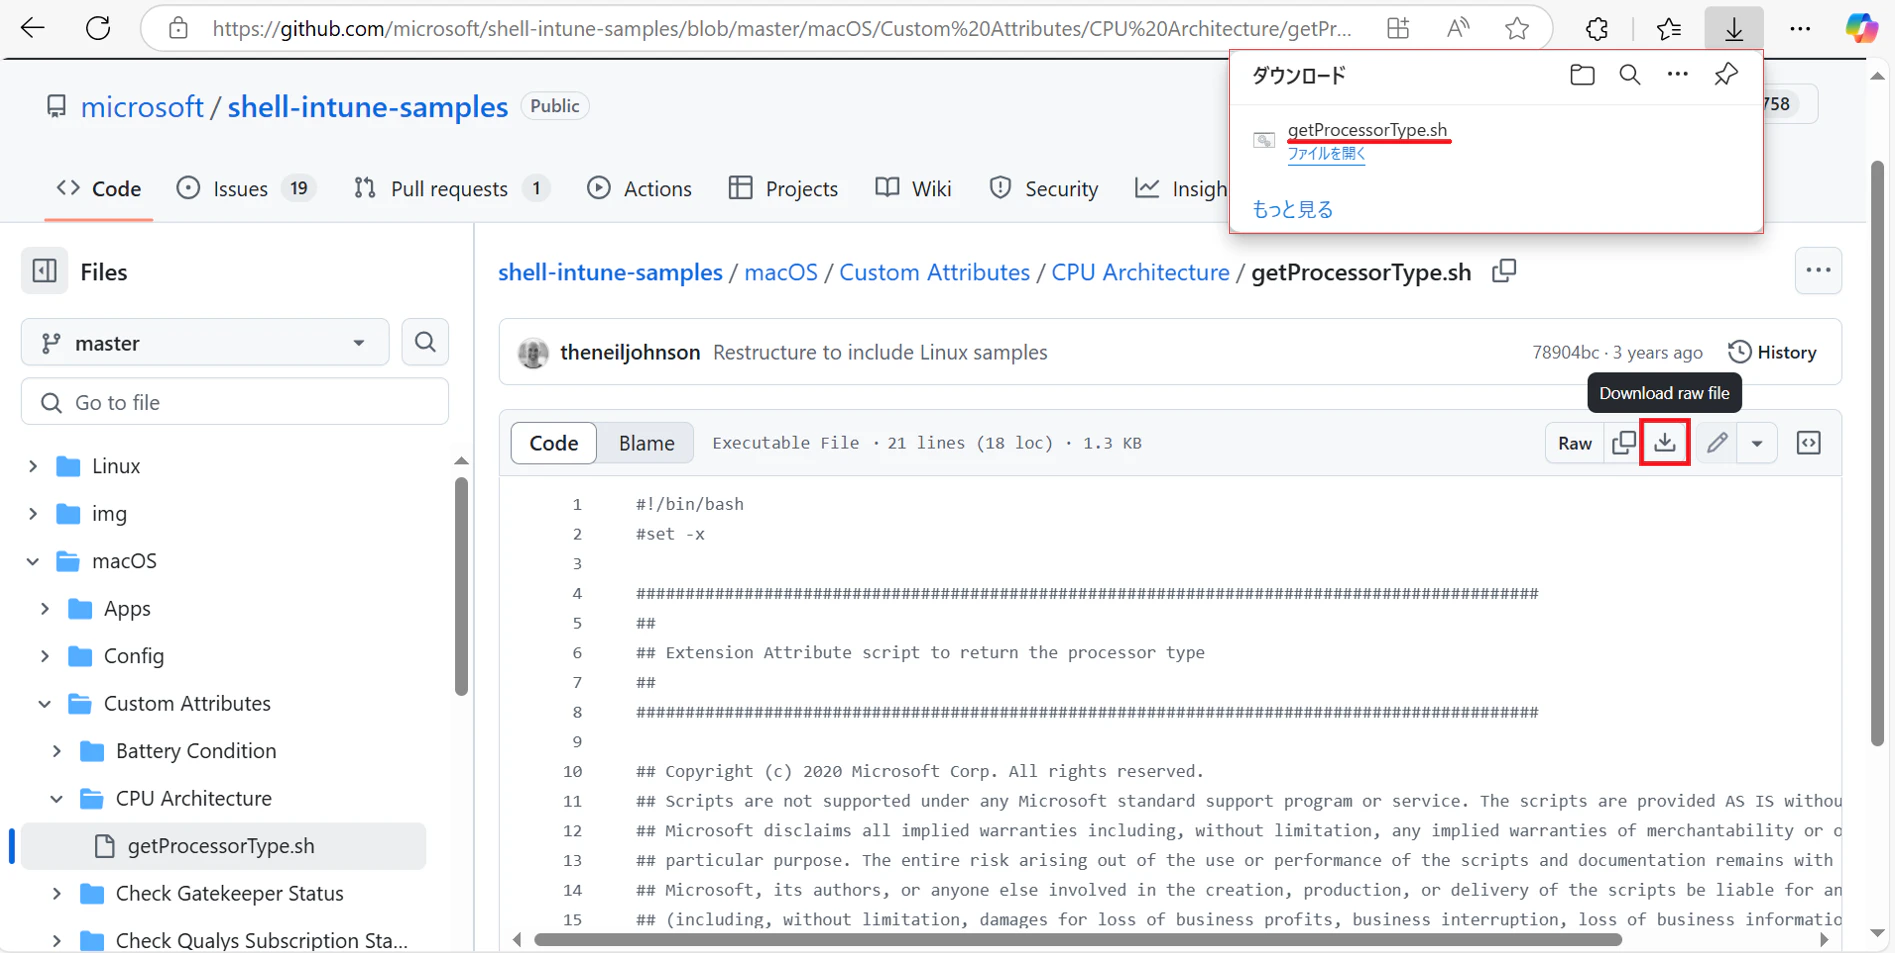Click the Raw button

point(1573,442)
